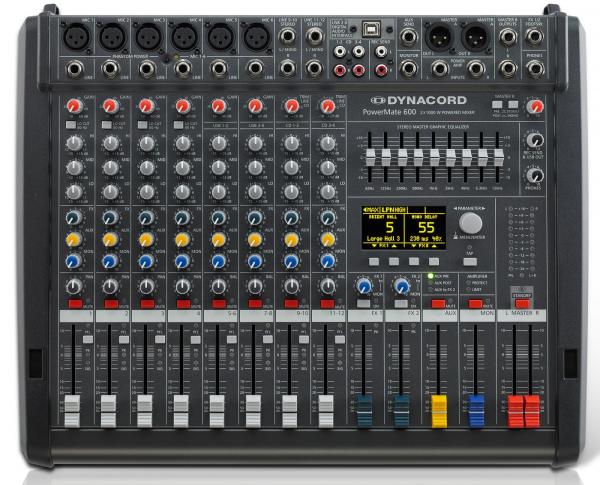The width and height of the screenshot is (600, 485).
Task: Click channel 2 HI equalizer knob
Action: [x=111, y=144]
